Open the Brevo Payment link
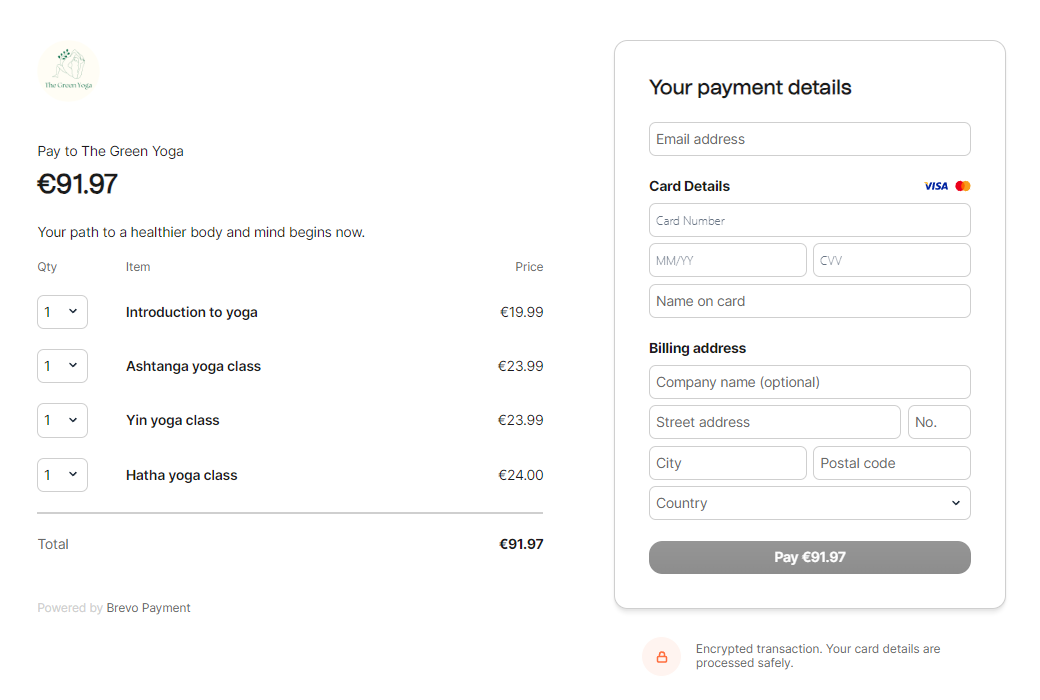 click(x=148, y=608)
